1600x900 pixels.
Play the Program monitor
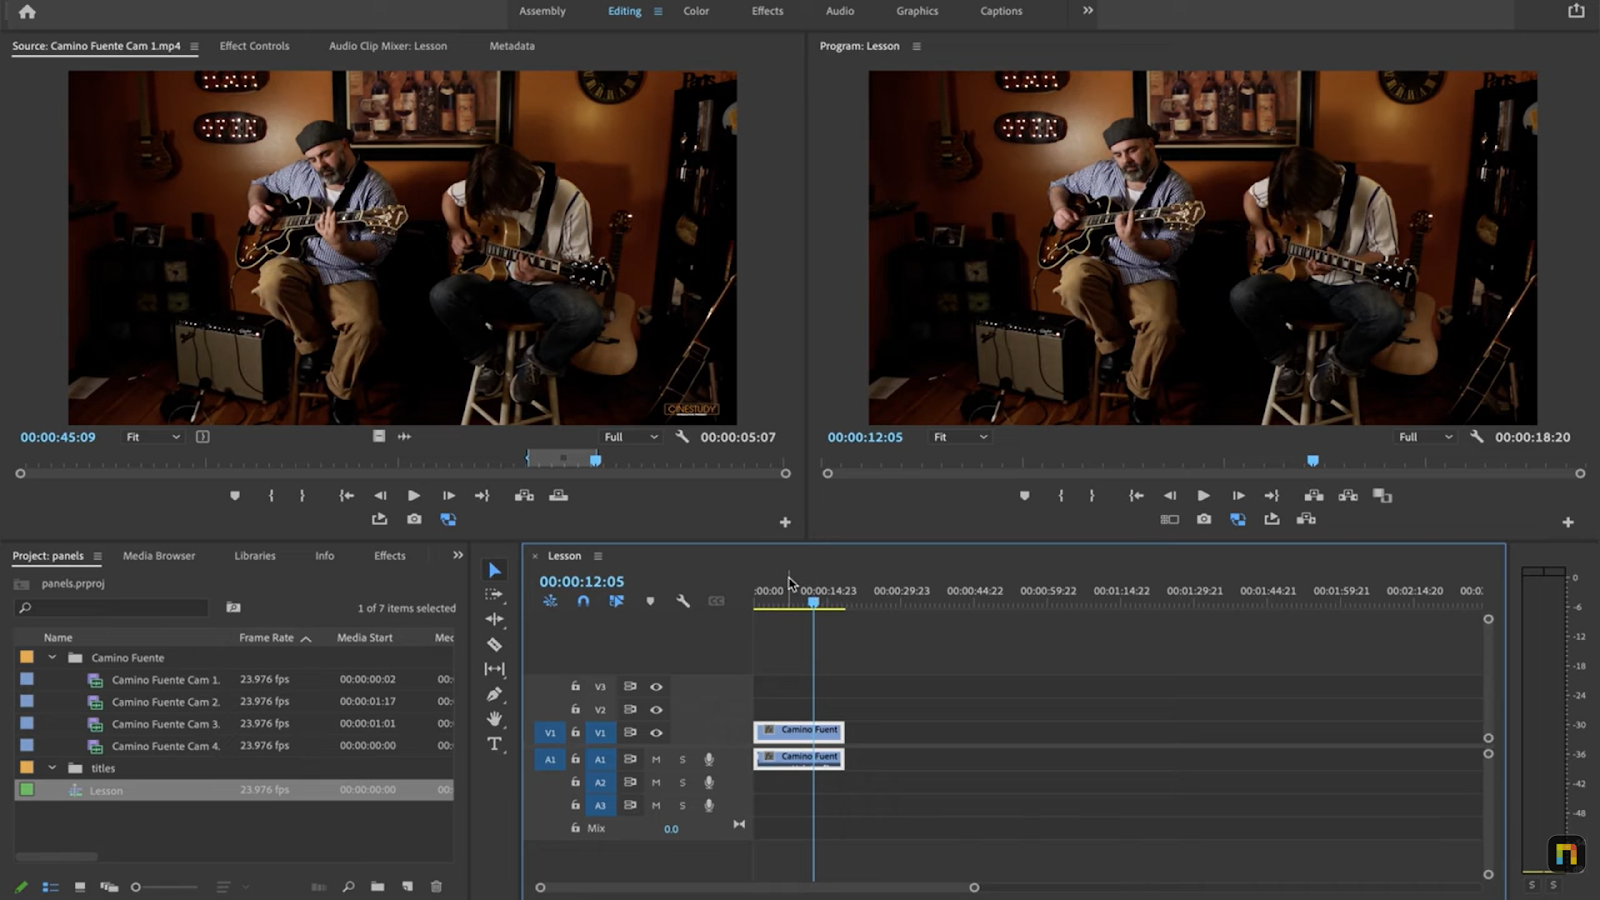click(x=1203, y=496)
